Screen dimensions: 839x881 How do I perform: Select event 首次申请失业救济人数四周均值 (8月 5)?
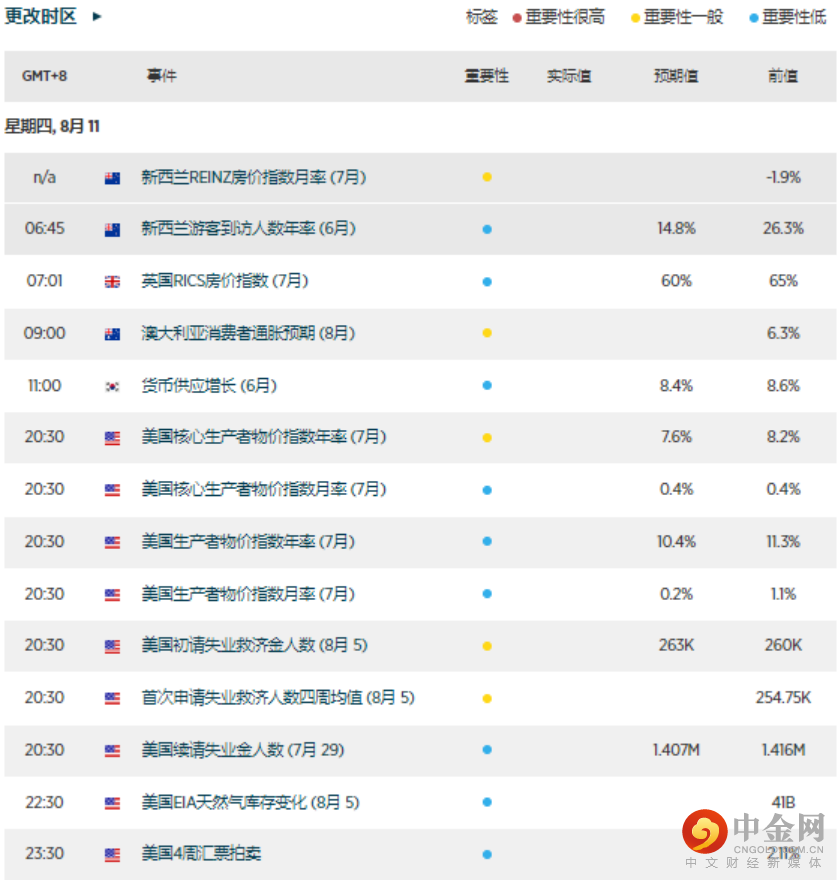tap(278, 698)
